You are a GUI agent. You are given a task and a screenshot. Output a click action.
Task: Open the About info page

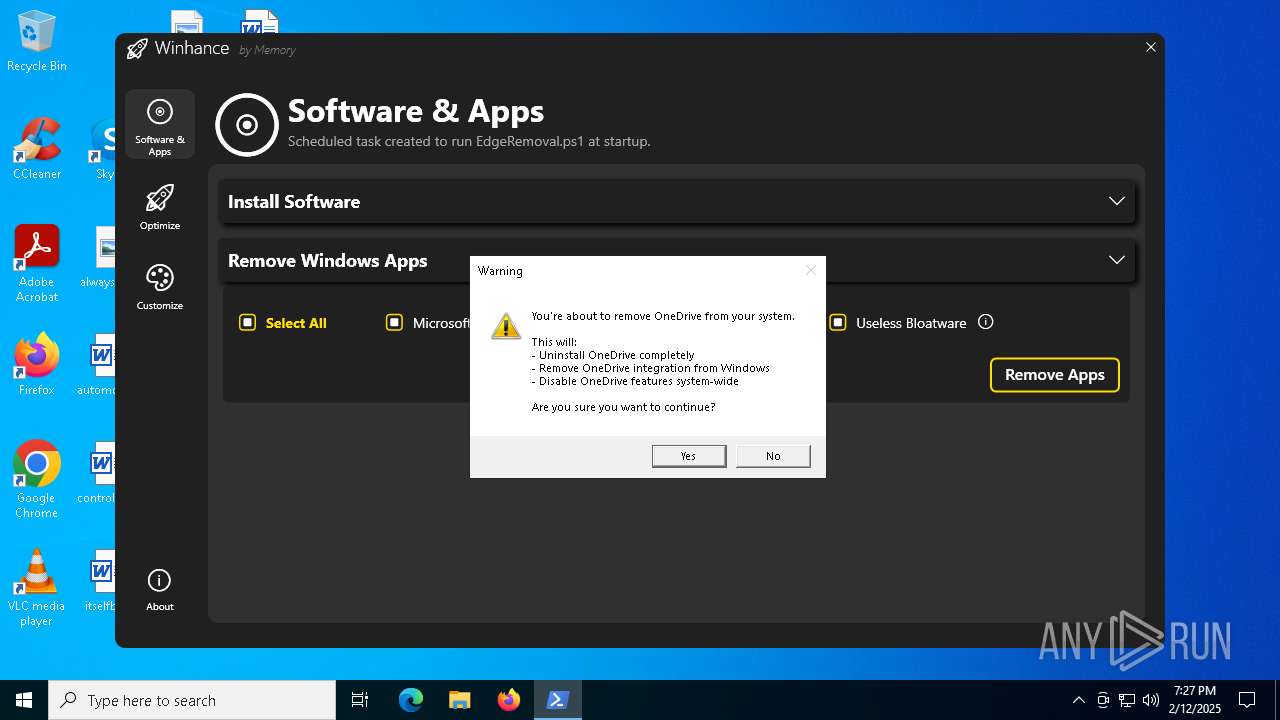[160, 590]
